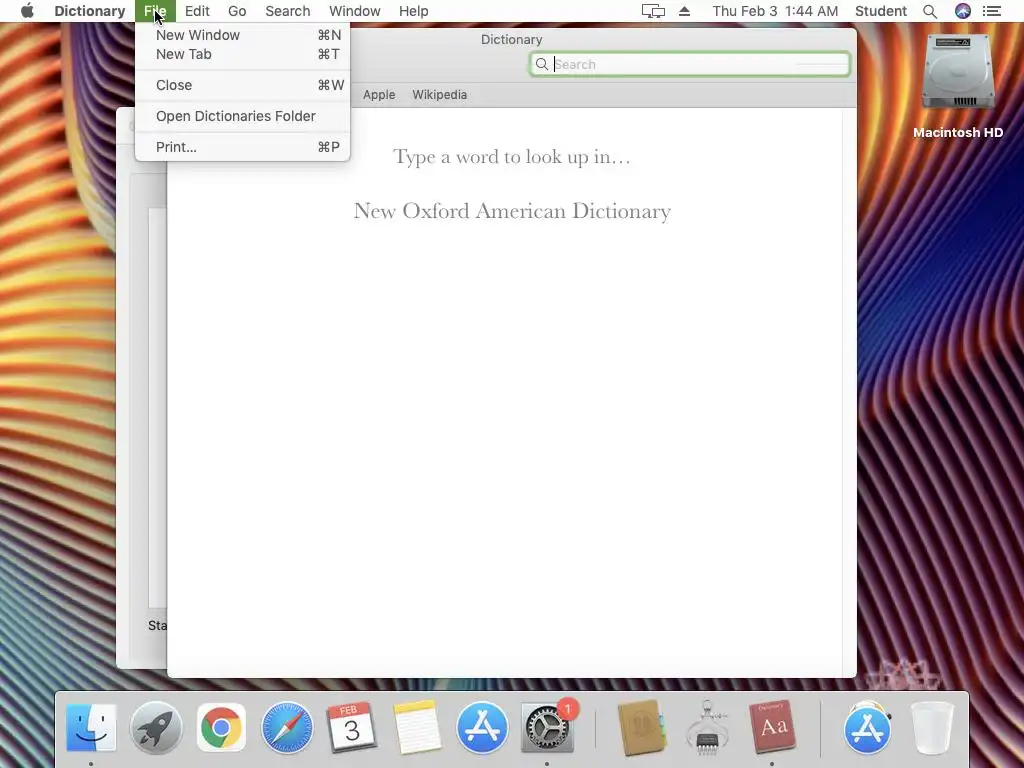
Task: Open the Apple menu icon
Action: (x=27, y=11)
